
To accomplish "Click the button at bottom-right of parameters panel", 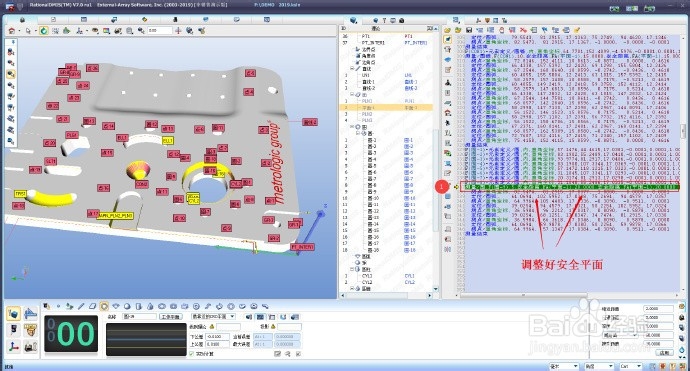I will [664, 353].
